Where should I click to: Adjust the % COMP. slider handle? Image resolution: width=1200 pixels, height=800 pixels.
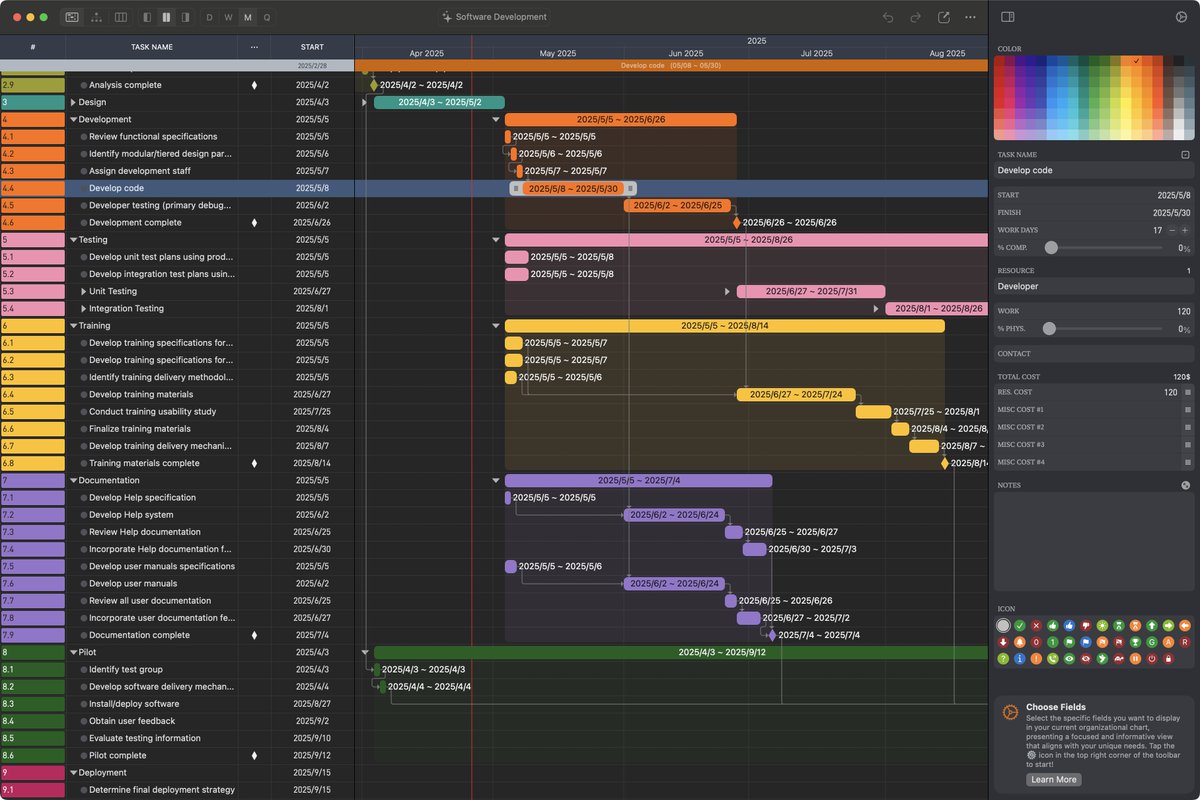tap(1051, 247)
